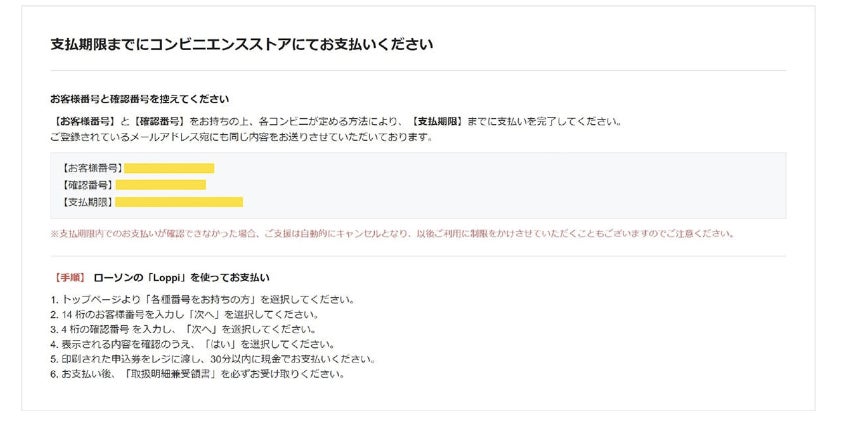
Task: Click the red cancellation warning notice
Action: (x=392, y=234)
